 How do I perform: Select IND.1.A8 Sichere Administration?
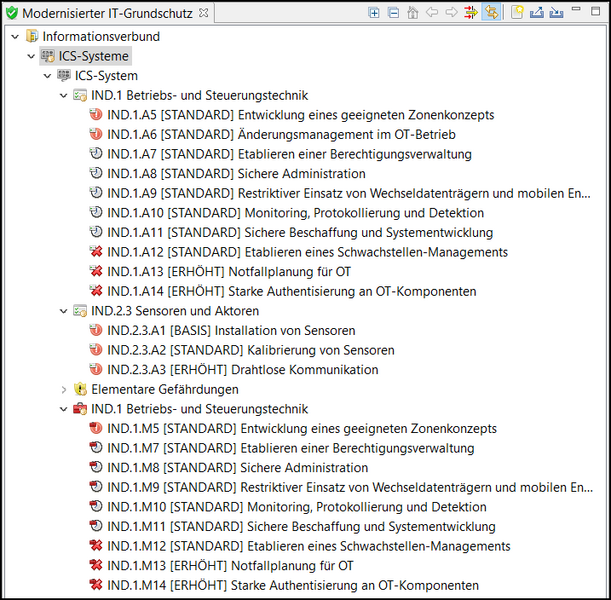(237, 173)
